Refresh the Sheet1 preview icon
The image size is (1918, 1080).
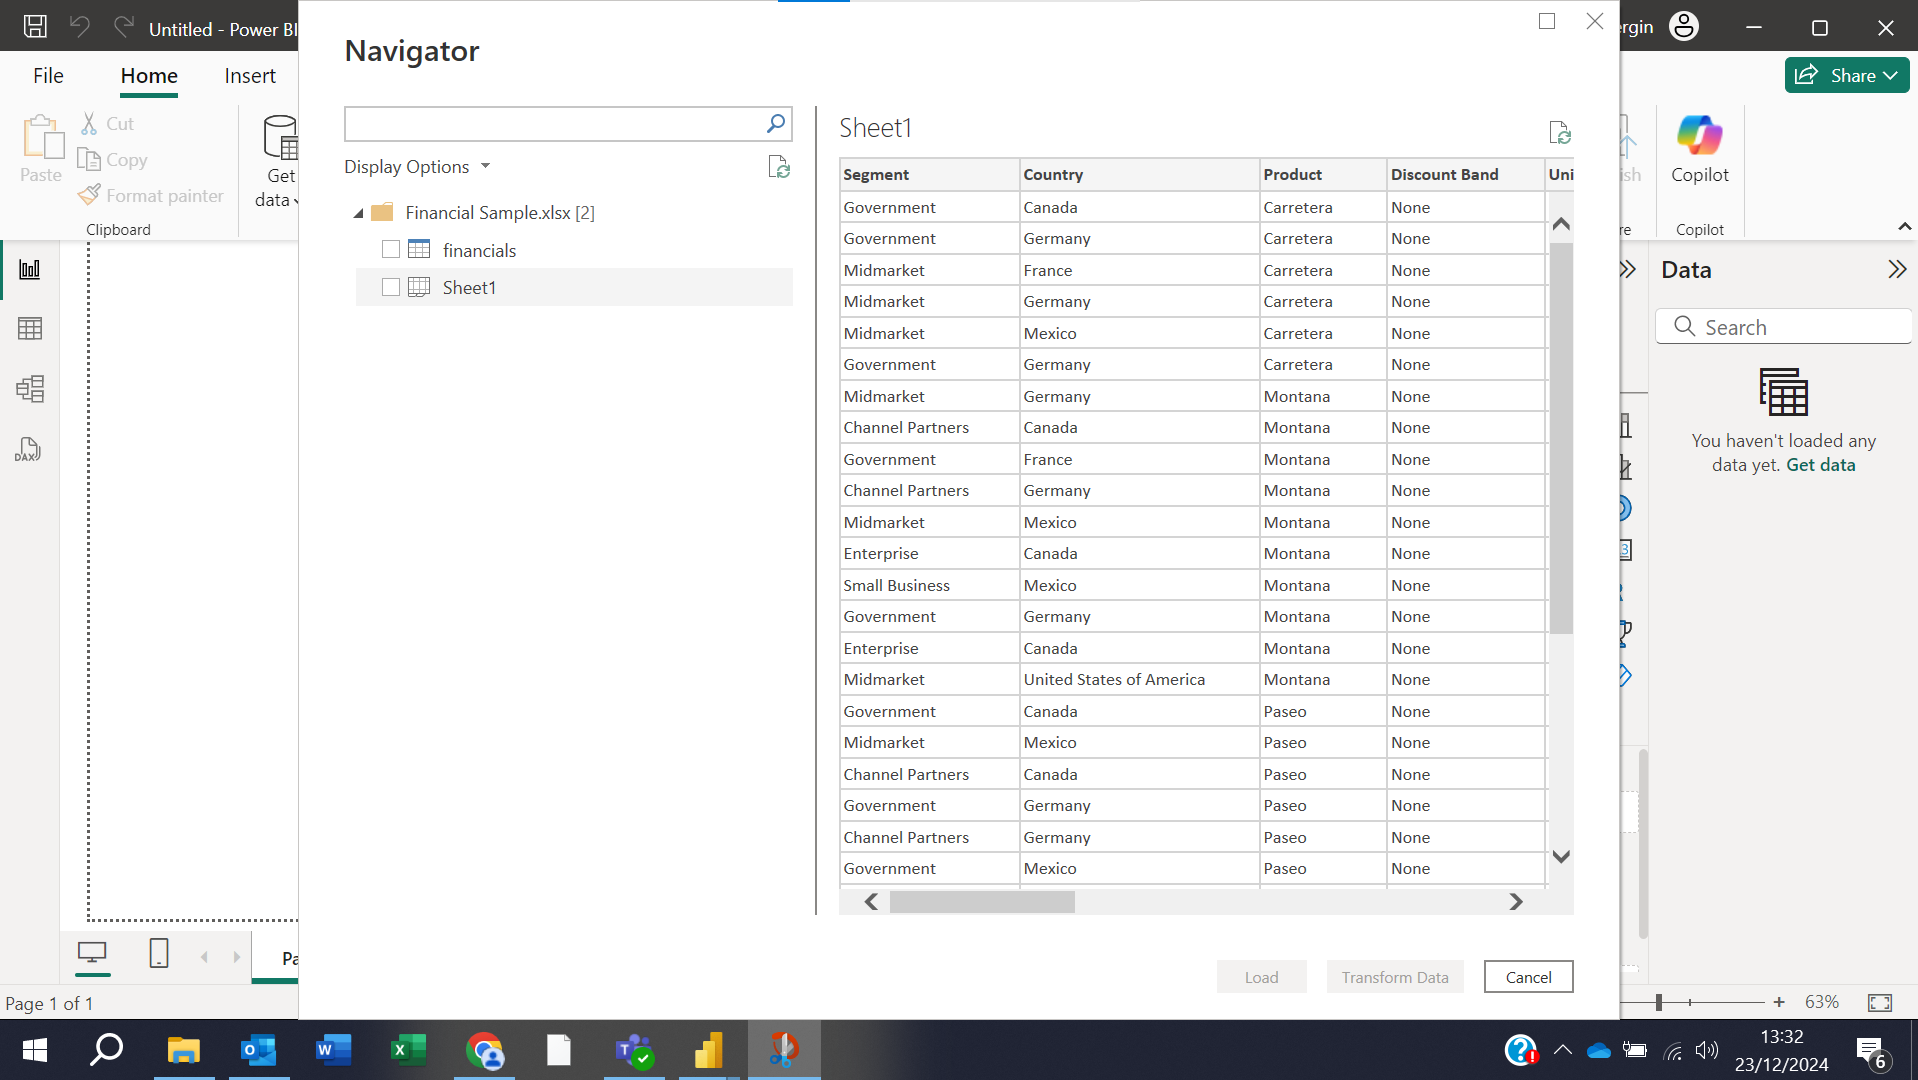click(1559, 133)
